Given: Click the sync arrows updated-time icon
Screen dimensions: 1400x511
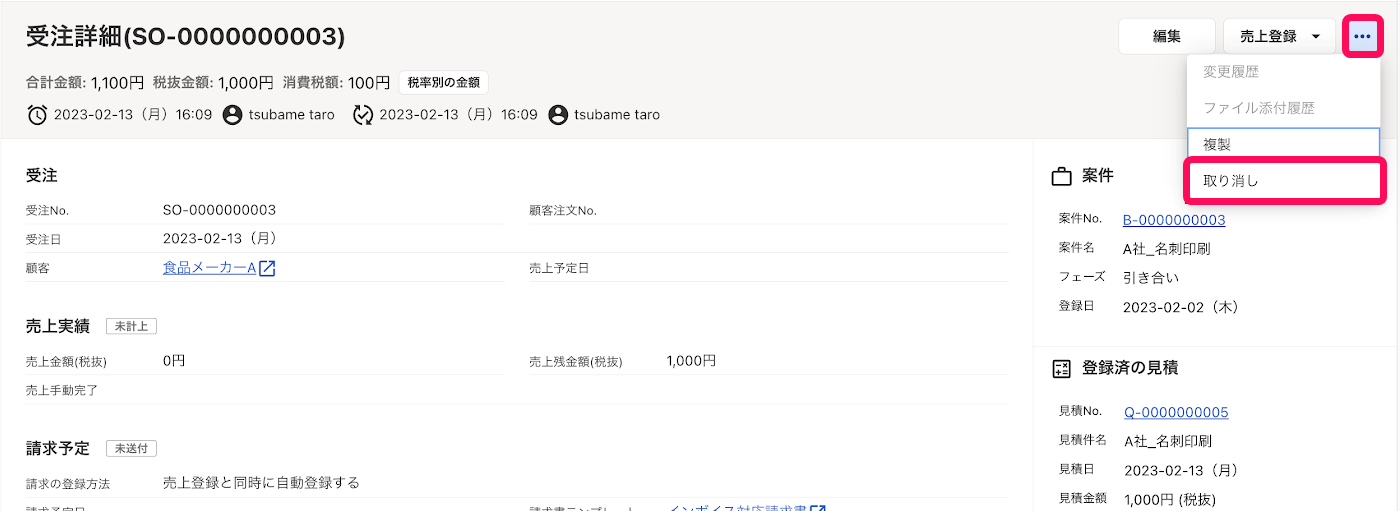Looking at the screenshot, I should coord(363,115).
